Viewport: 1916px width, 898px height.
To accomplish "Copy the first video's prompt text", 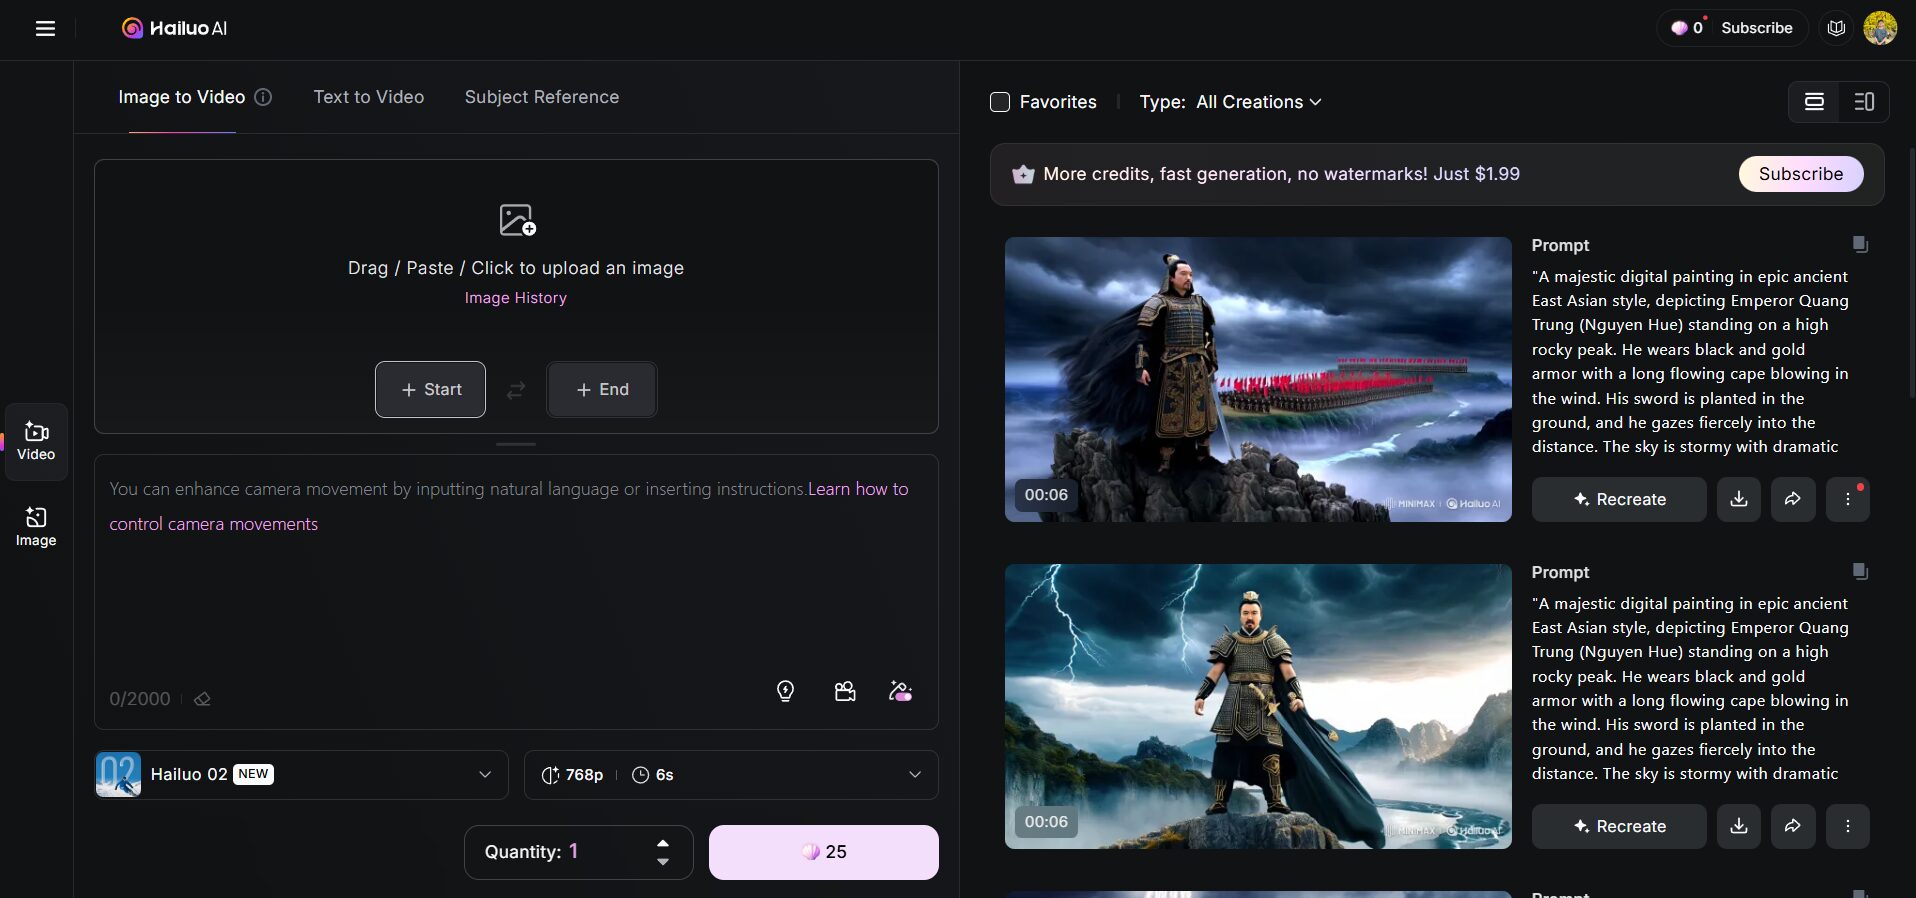I will coord(1859,245).
